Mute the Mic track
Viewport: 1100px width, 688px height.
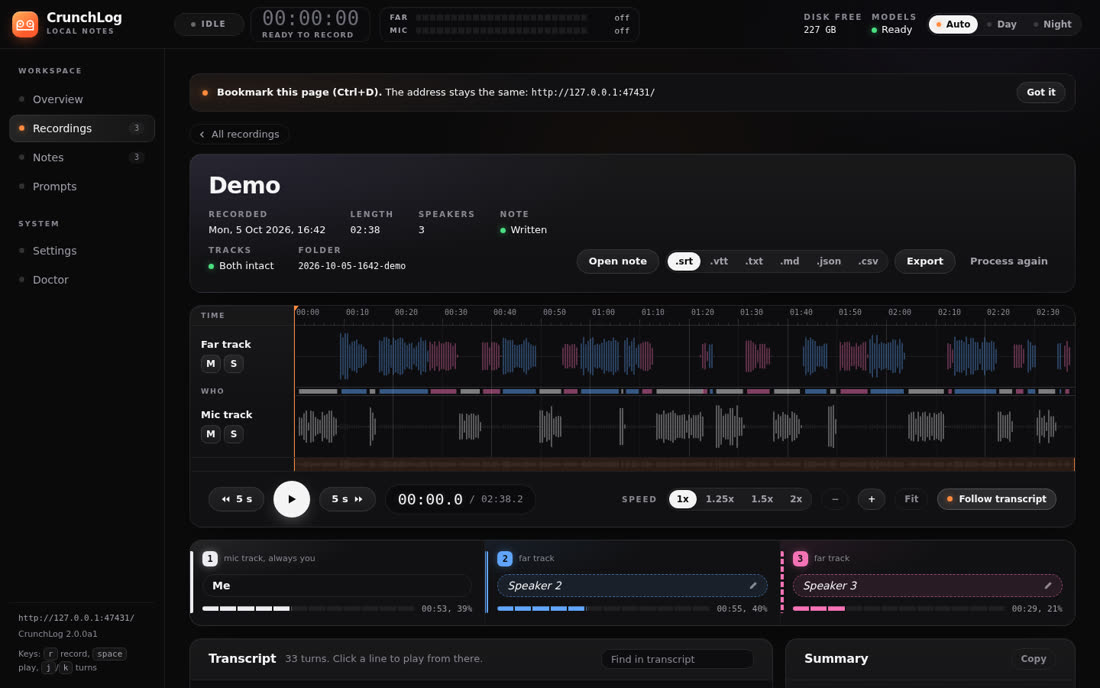pyautogui.click(x=210, y=434)
